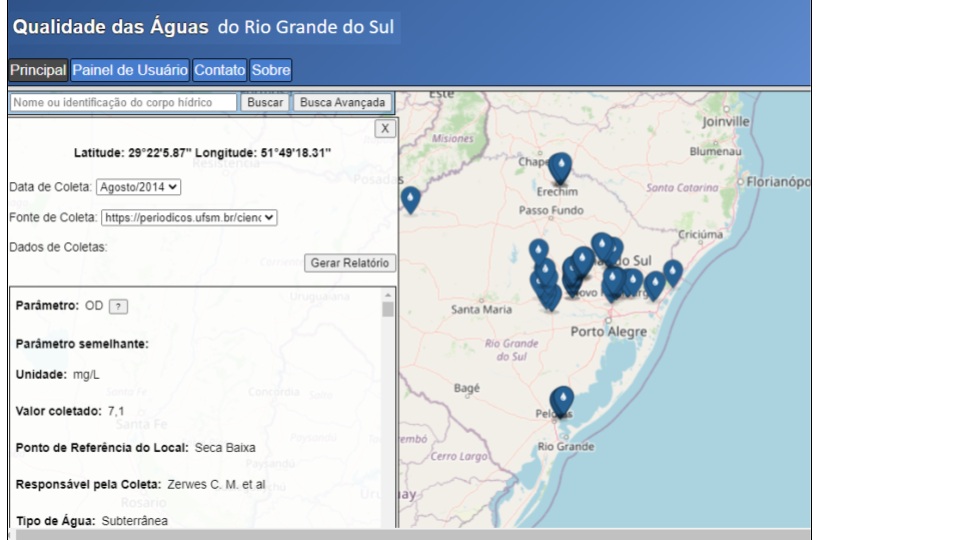960x540 pixels.
Task: Click the Buscar button
Action: click(x=265, y=103)
